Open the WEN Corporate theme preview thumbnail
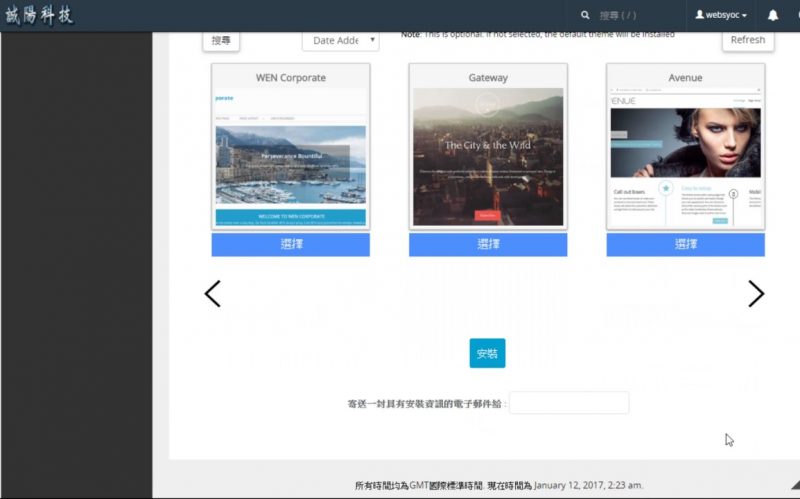Viewport: 800px width, 499px height. coord(290,158)
